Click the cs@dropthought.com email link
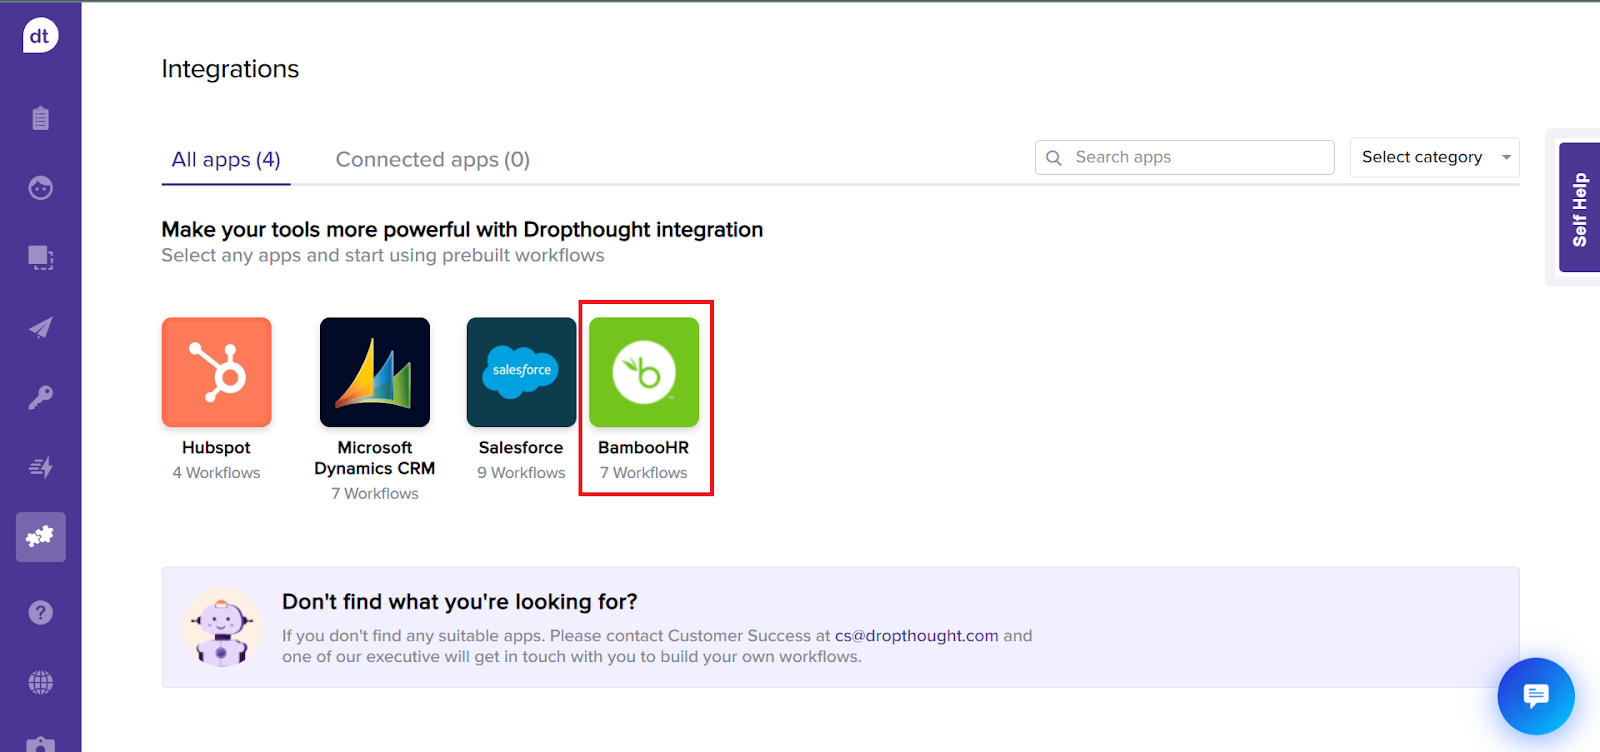This screenshot has width=1600, height=752. point(916,636)
